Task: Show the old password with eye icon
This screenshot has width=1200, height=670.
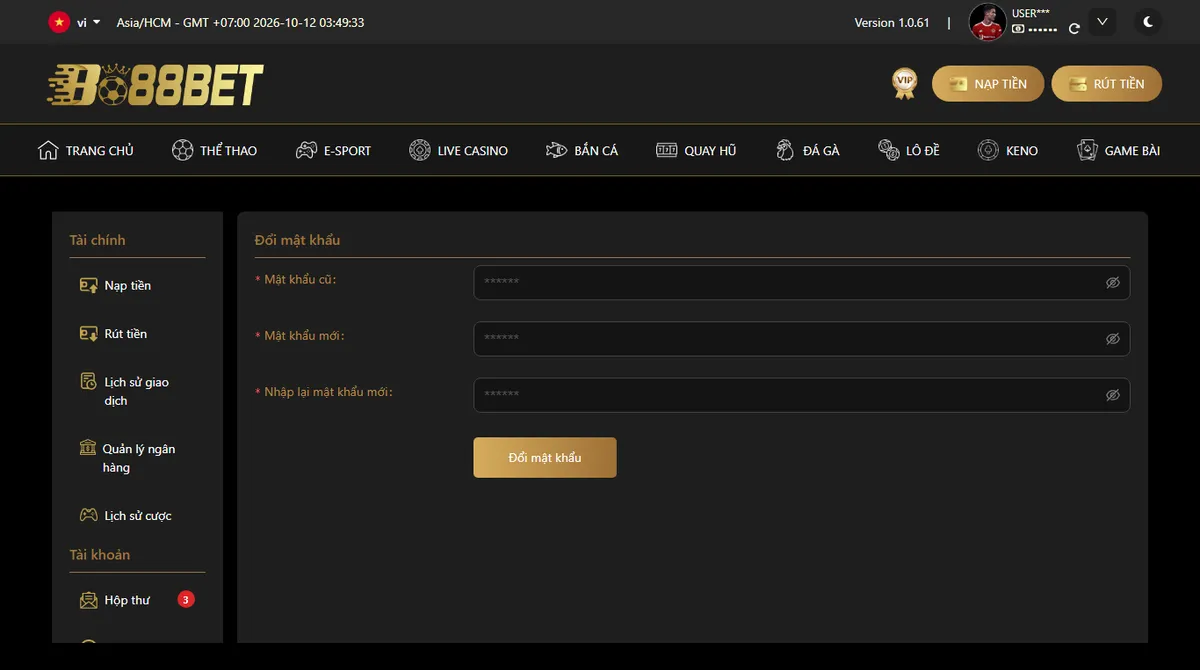Action: [x=1112, y=283]
